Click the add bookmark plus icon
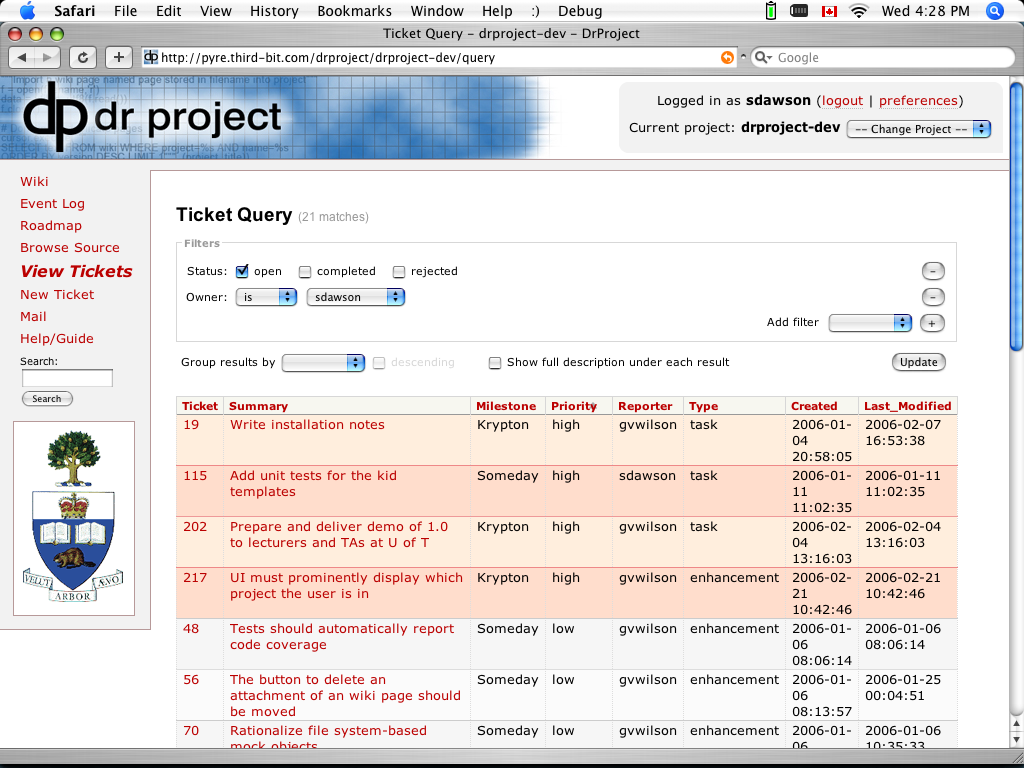The height and width of the screenshot is (768, 1024). pyautogui.click(x=118, y=58)
